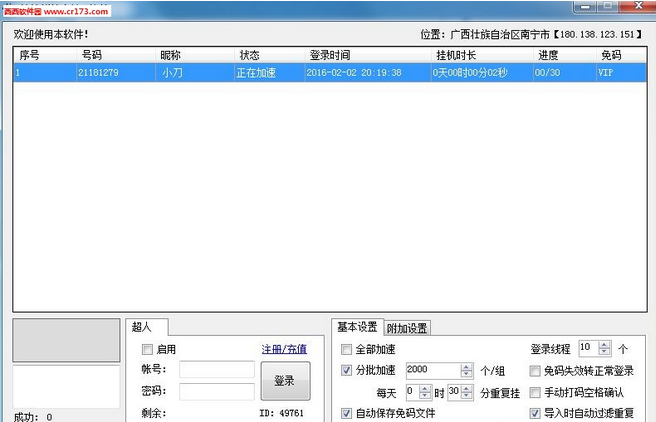Uncheck the 分批加速 checkbox
This screenshot has height=422, width=656.
[347, 370]
